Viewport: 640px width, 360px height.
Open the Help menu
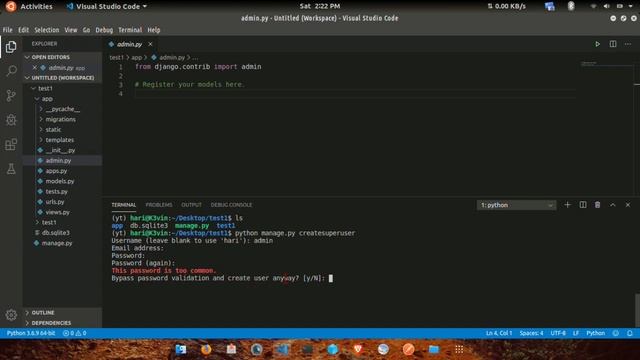(154, 30)
